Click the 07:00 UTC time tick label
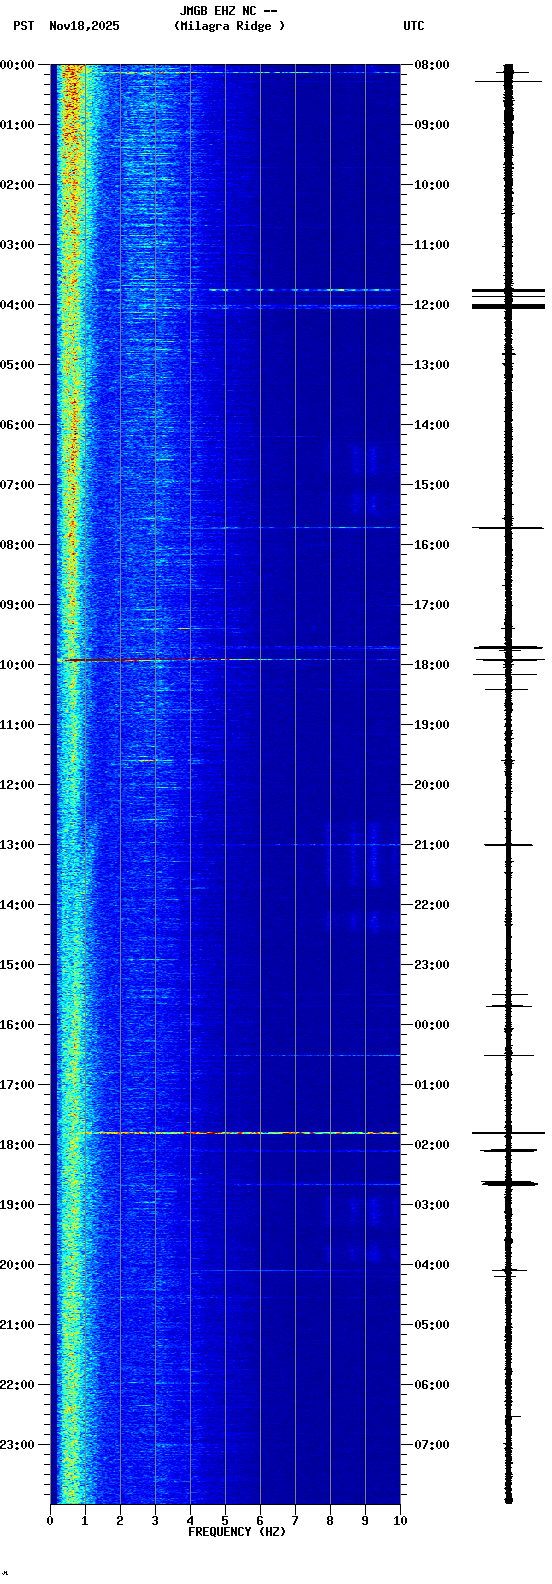 [432, 1445]
